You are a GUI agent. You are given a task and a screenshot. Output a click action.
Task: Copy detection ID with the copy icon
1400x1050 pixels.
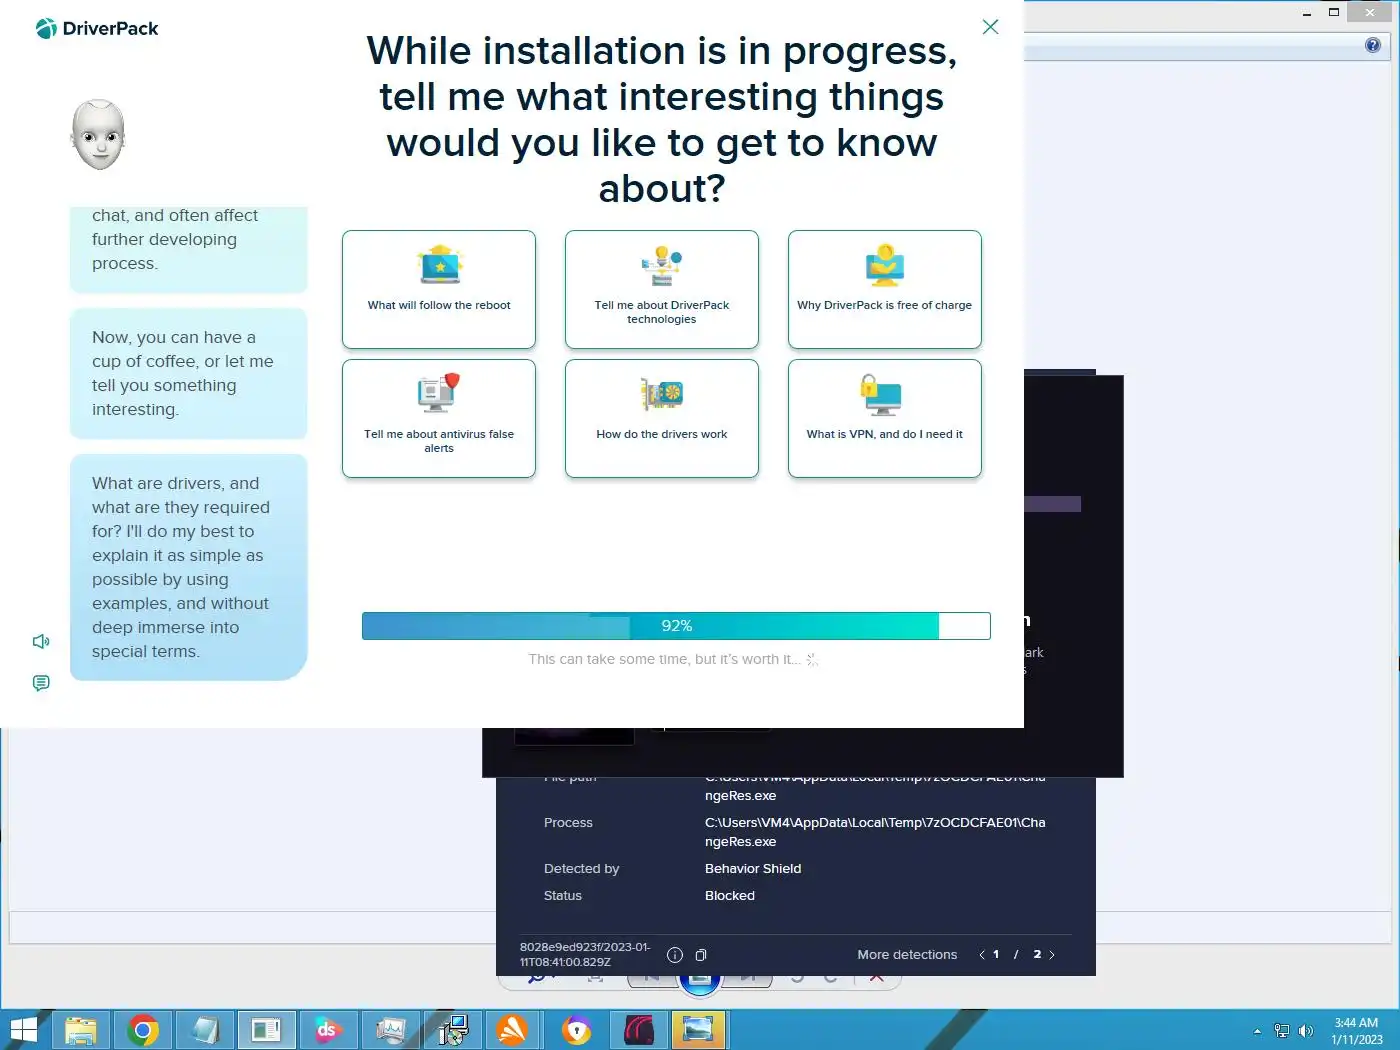click(701, 955)
